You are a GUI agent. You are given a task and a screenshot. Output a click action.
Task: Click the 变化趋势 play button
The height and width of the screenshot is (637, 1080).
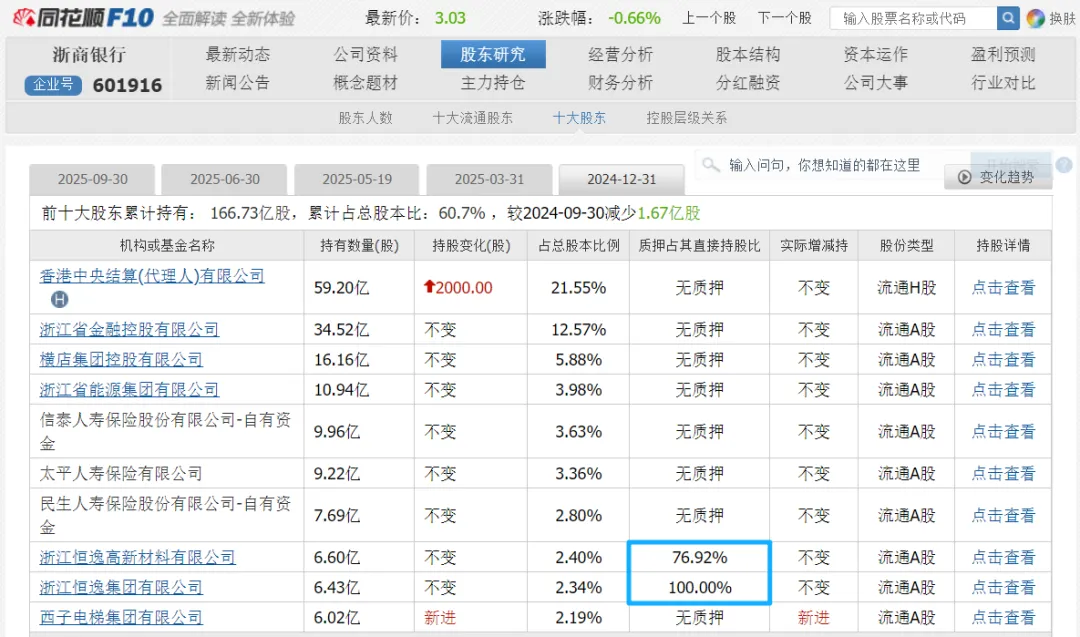pos(997,177)
